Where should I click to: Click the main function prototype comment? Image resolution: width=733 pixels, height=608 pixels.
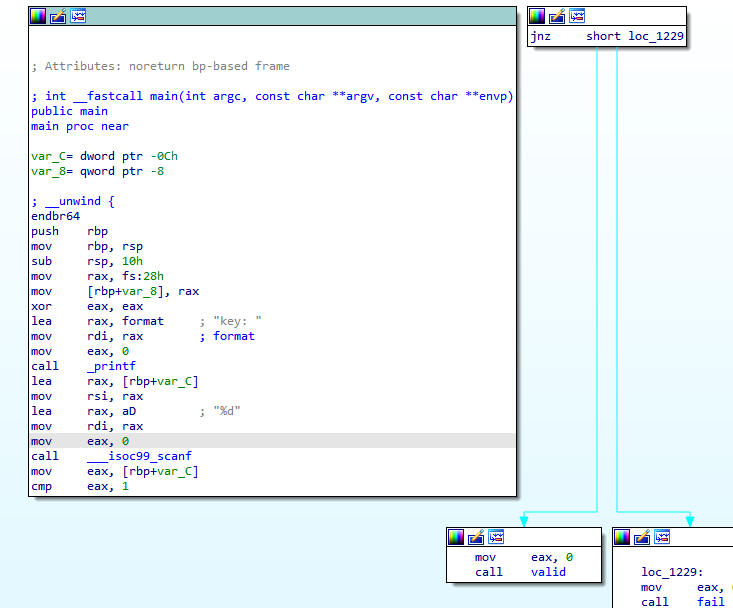[272, 96]
